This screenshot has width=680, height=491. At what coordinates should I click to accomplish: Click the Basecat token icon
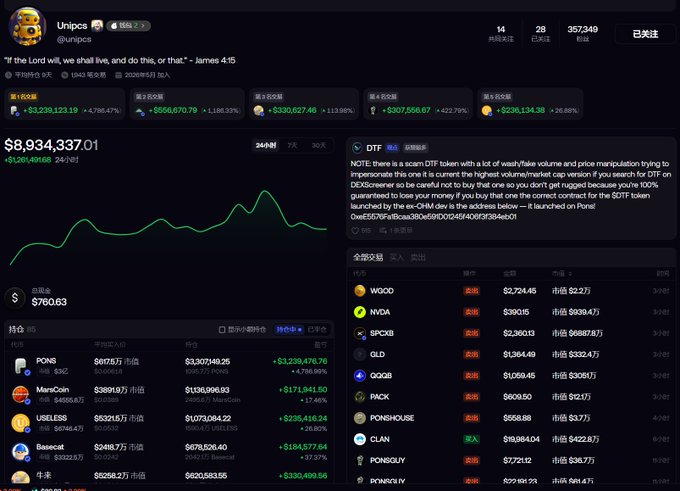(21, 452)
